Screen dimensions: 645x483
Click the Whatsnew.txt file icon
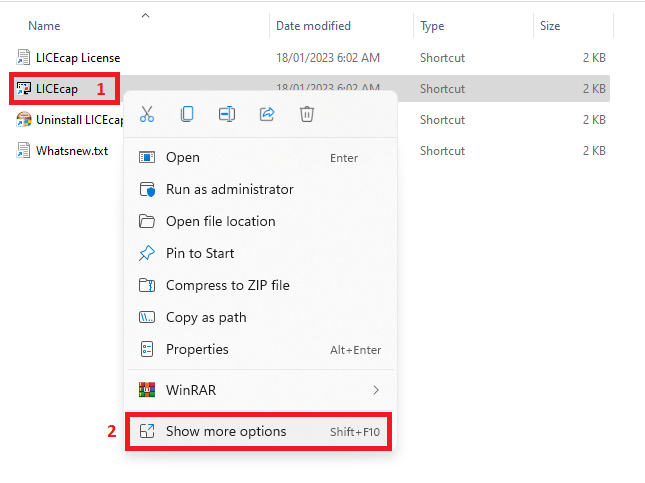23,150
